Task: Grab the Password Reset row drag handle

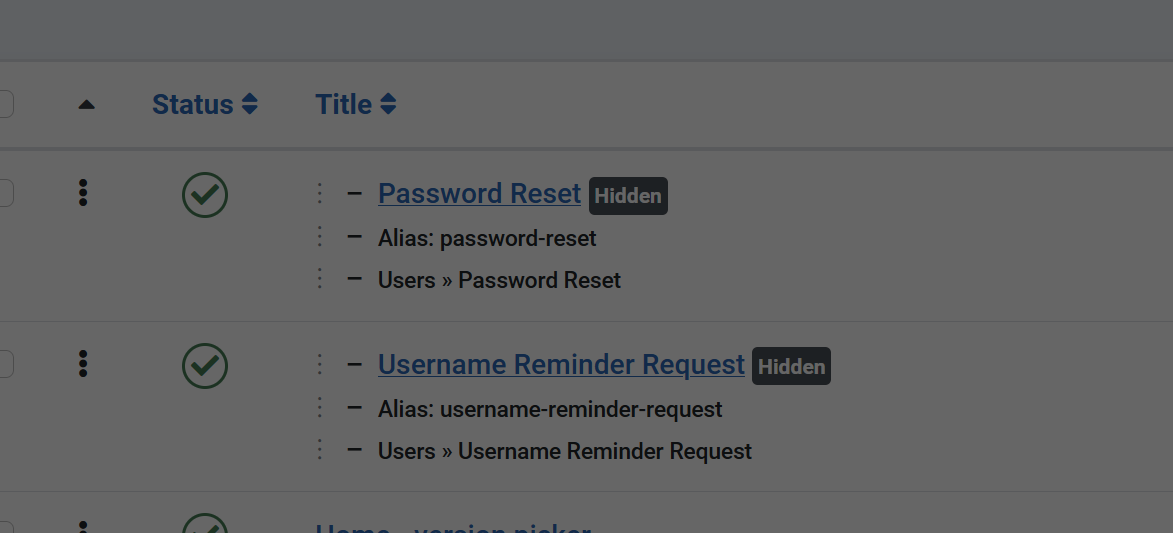Action: click(83, 193)
